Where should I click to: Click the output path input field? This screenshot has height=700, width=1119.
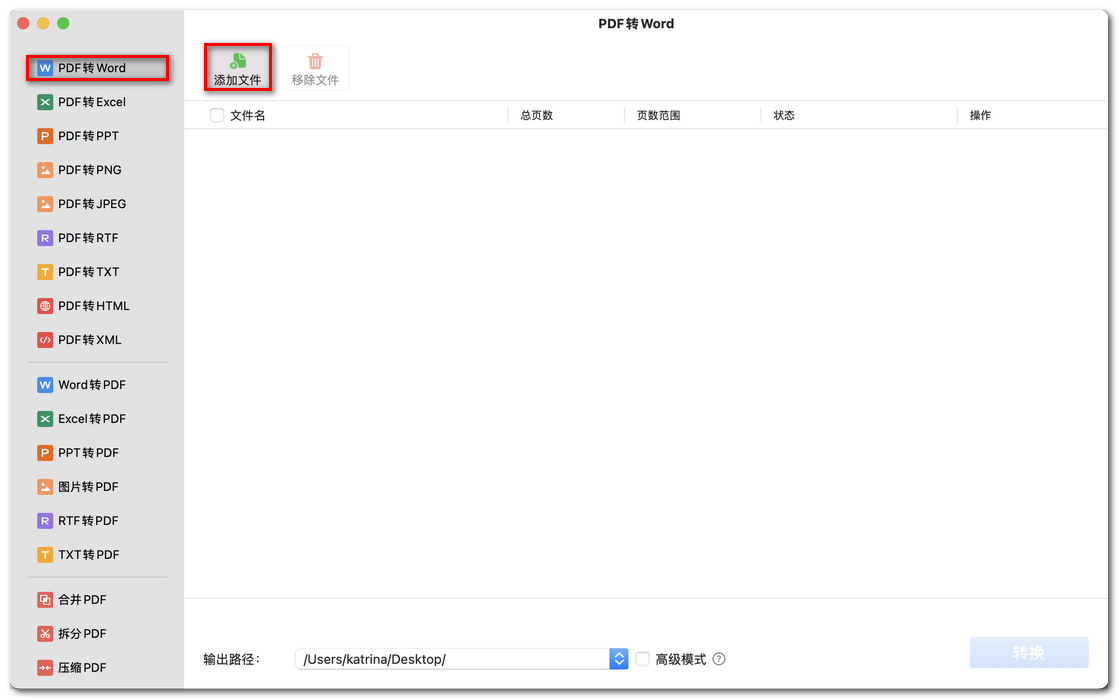click(450, 658)
